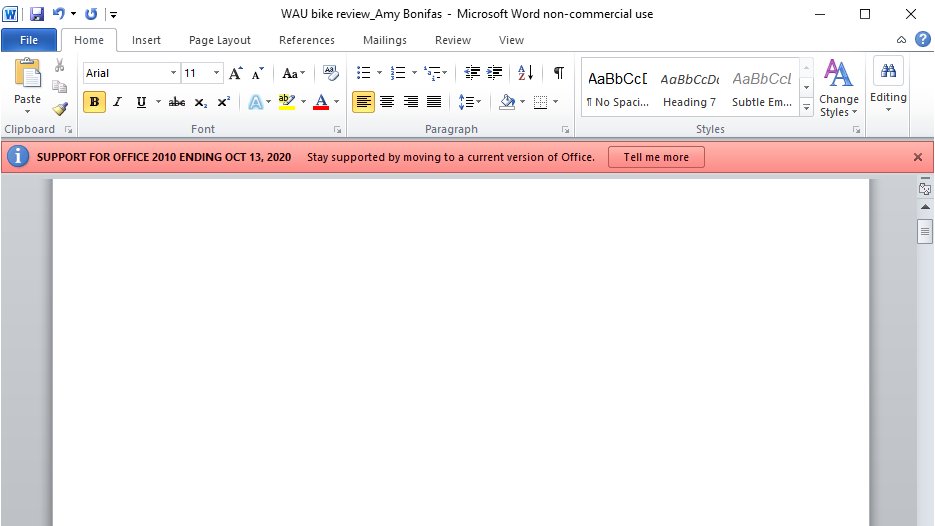Open the Paragraph dialog launcher
This screenshot has width=935, height=526.
[565, 129]
